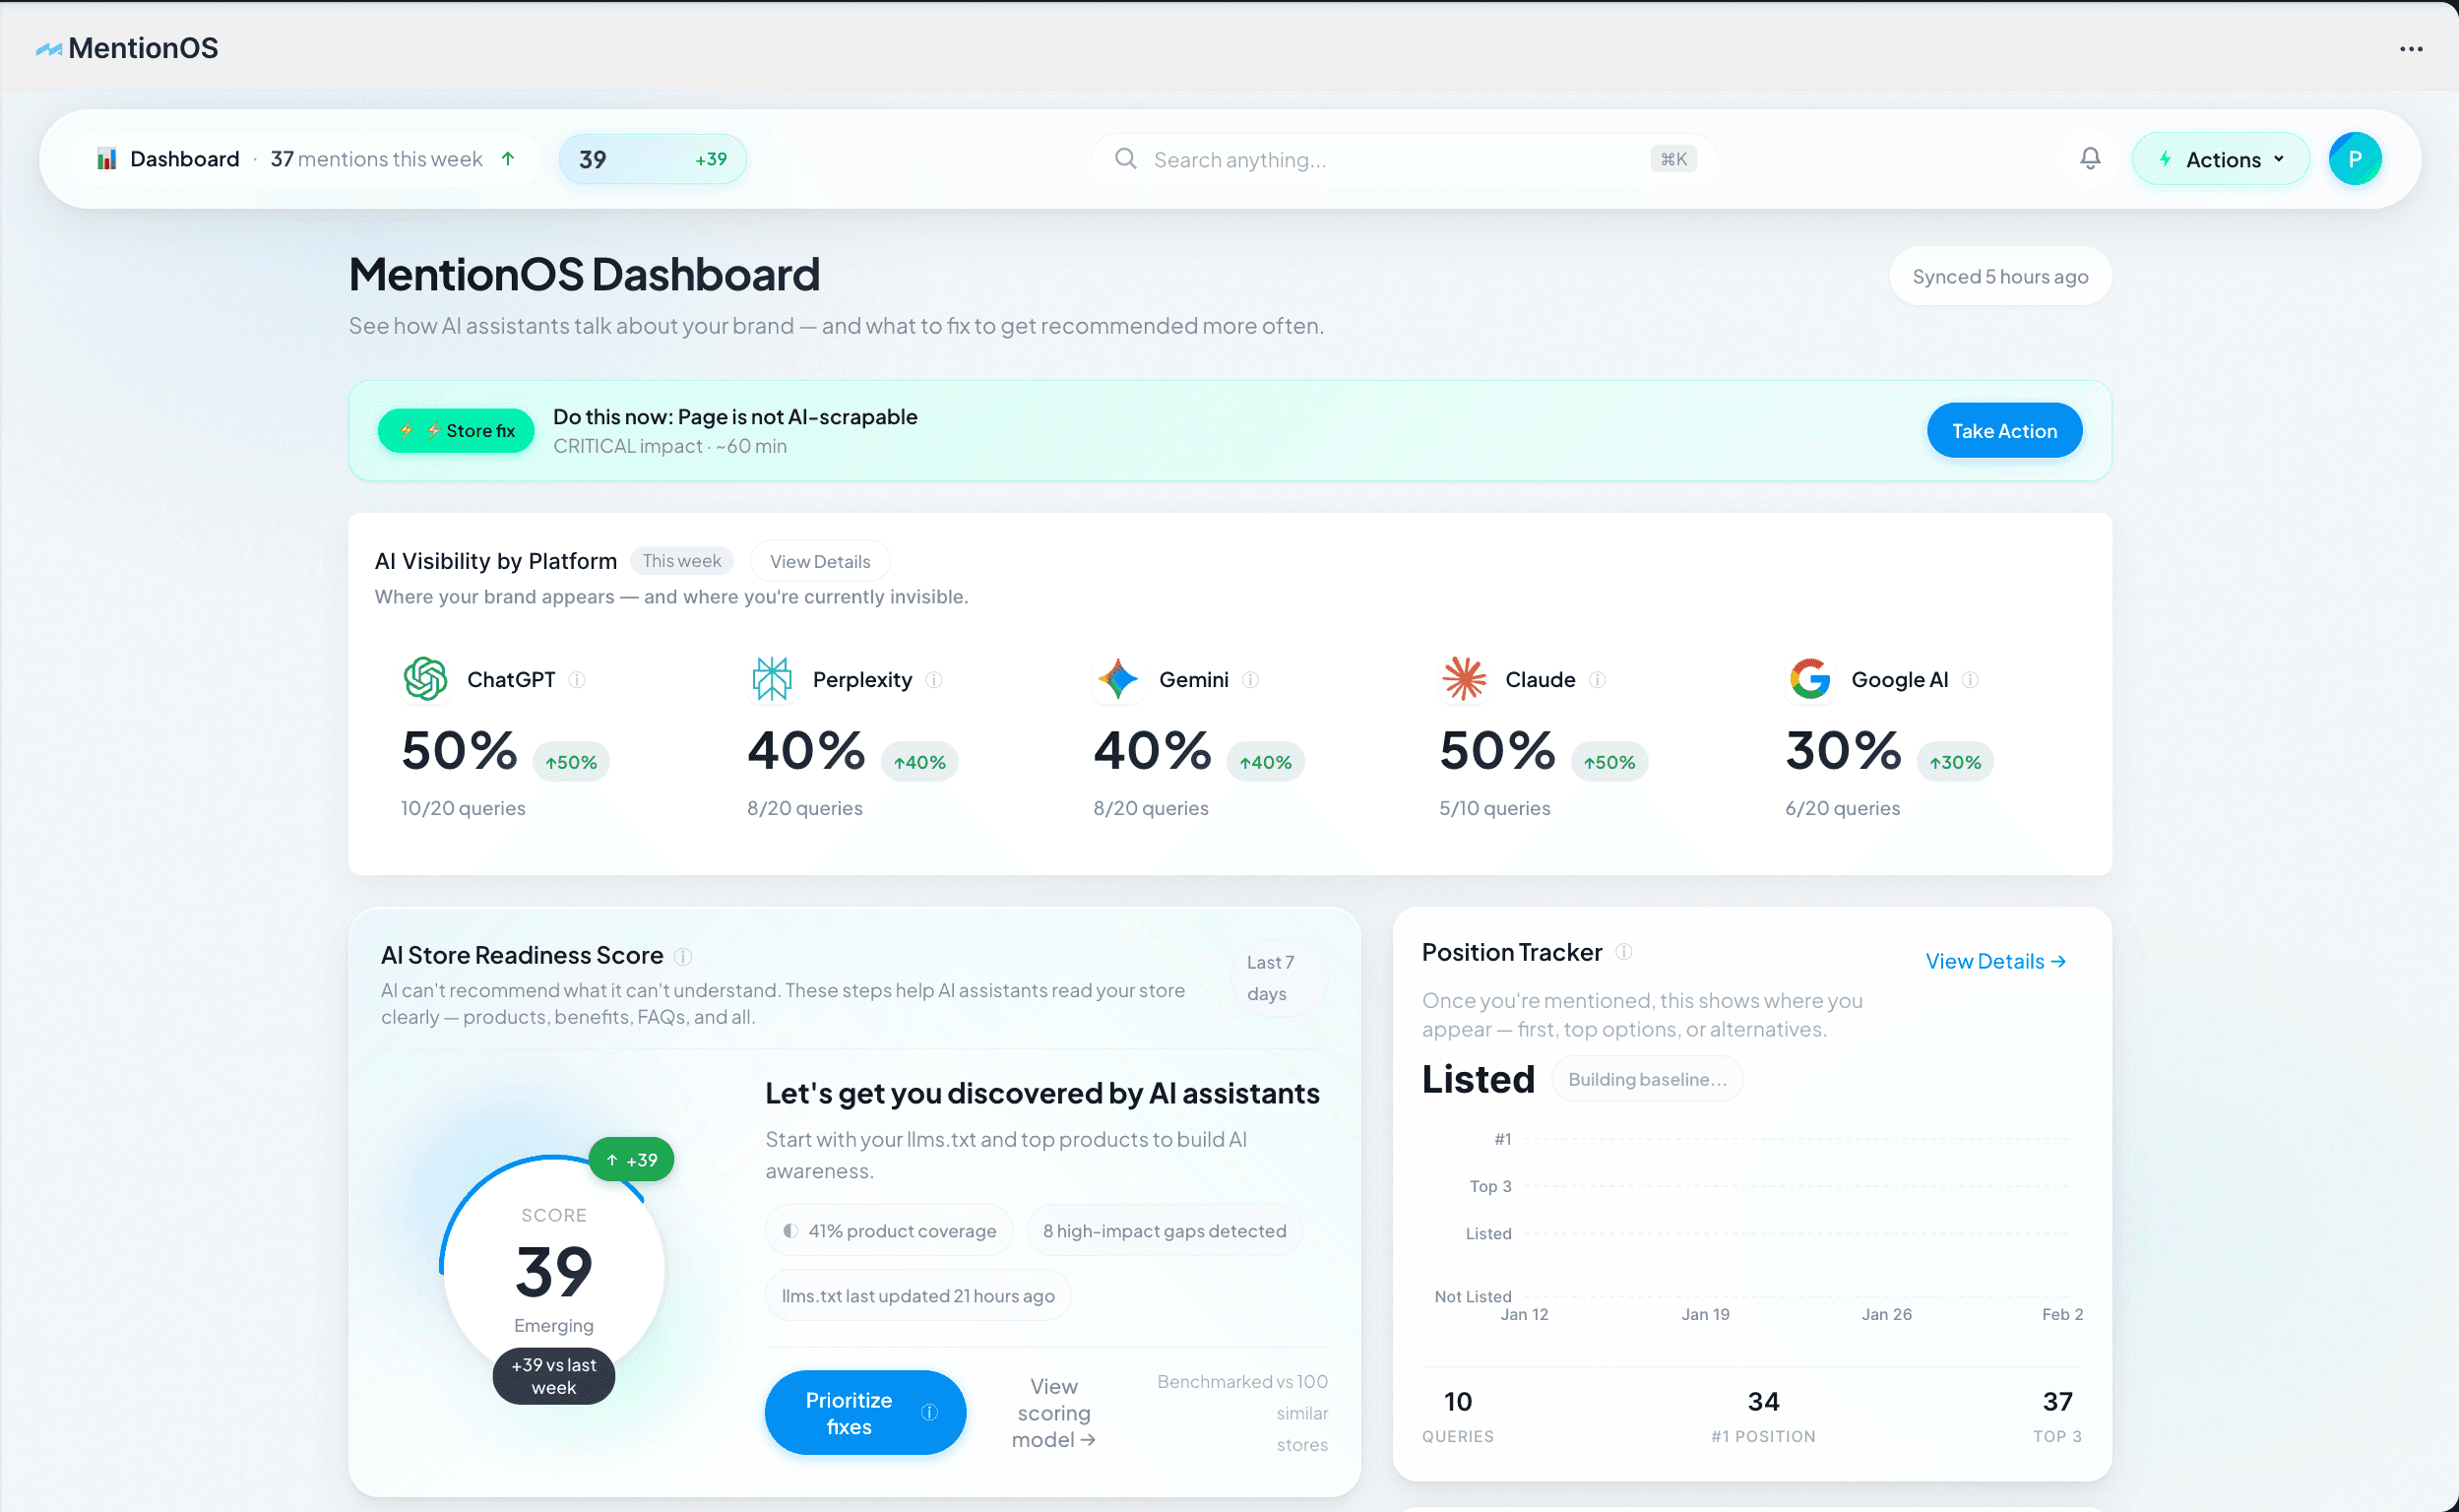Click the Position Tracker info icon

click(x=1624, y=952)
